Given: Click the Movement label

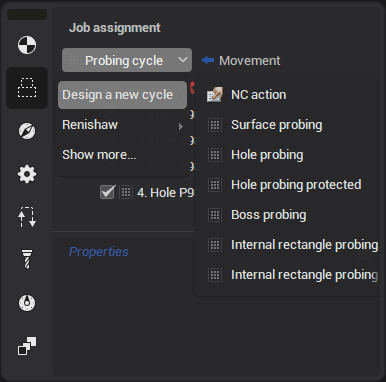Looking at the screenshot, I should click(x=249, y=61).
